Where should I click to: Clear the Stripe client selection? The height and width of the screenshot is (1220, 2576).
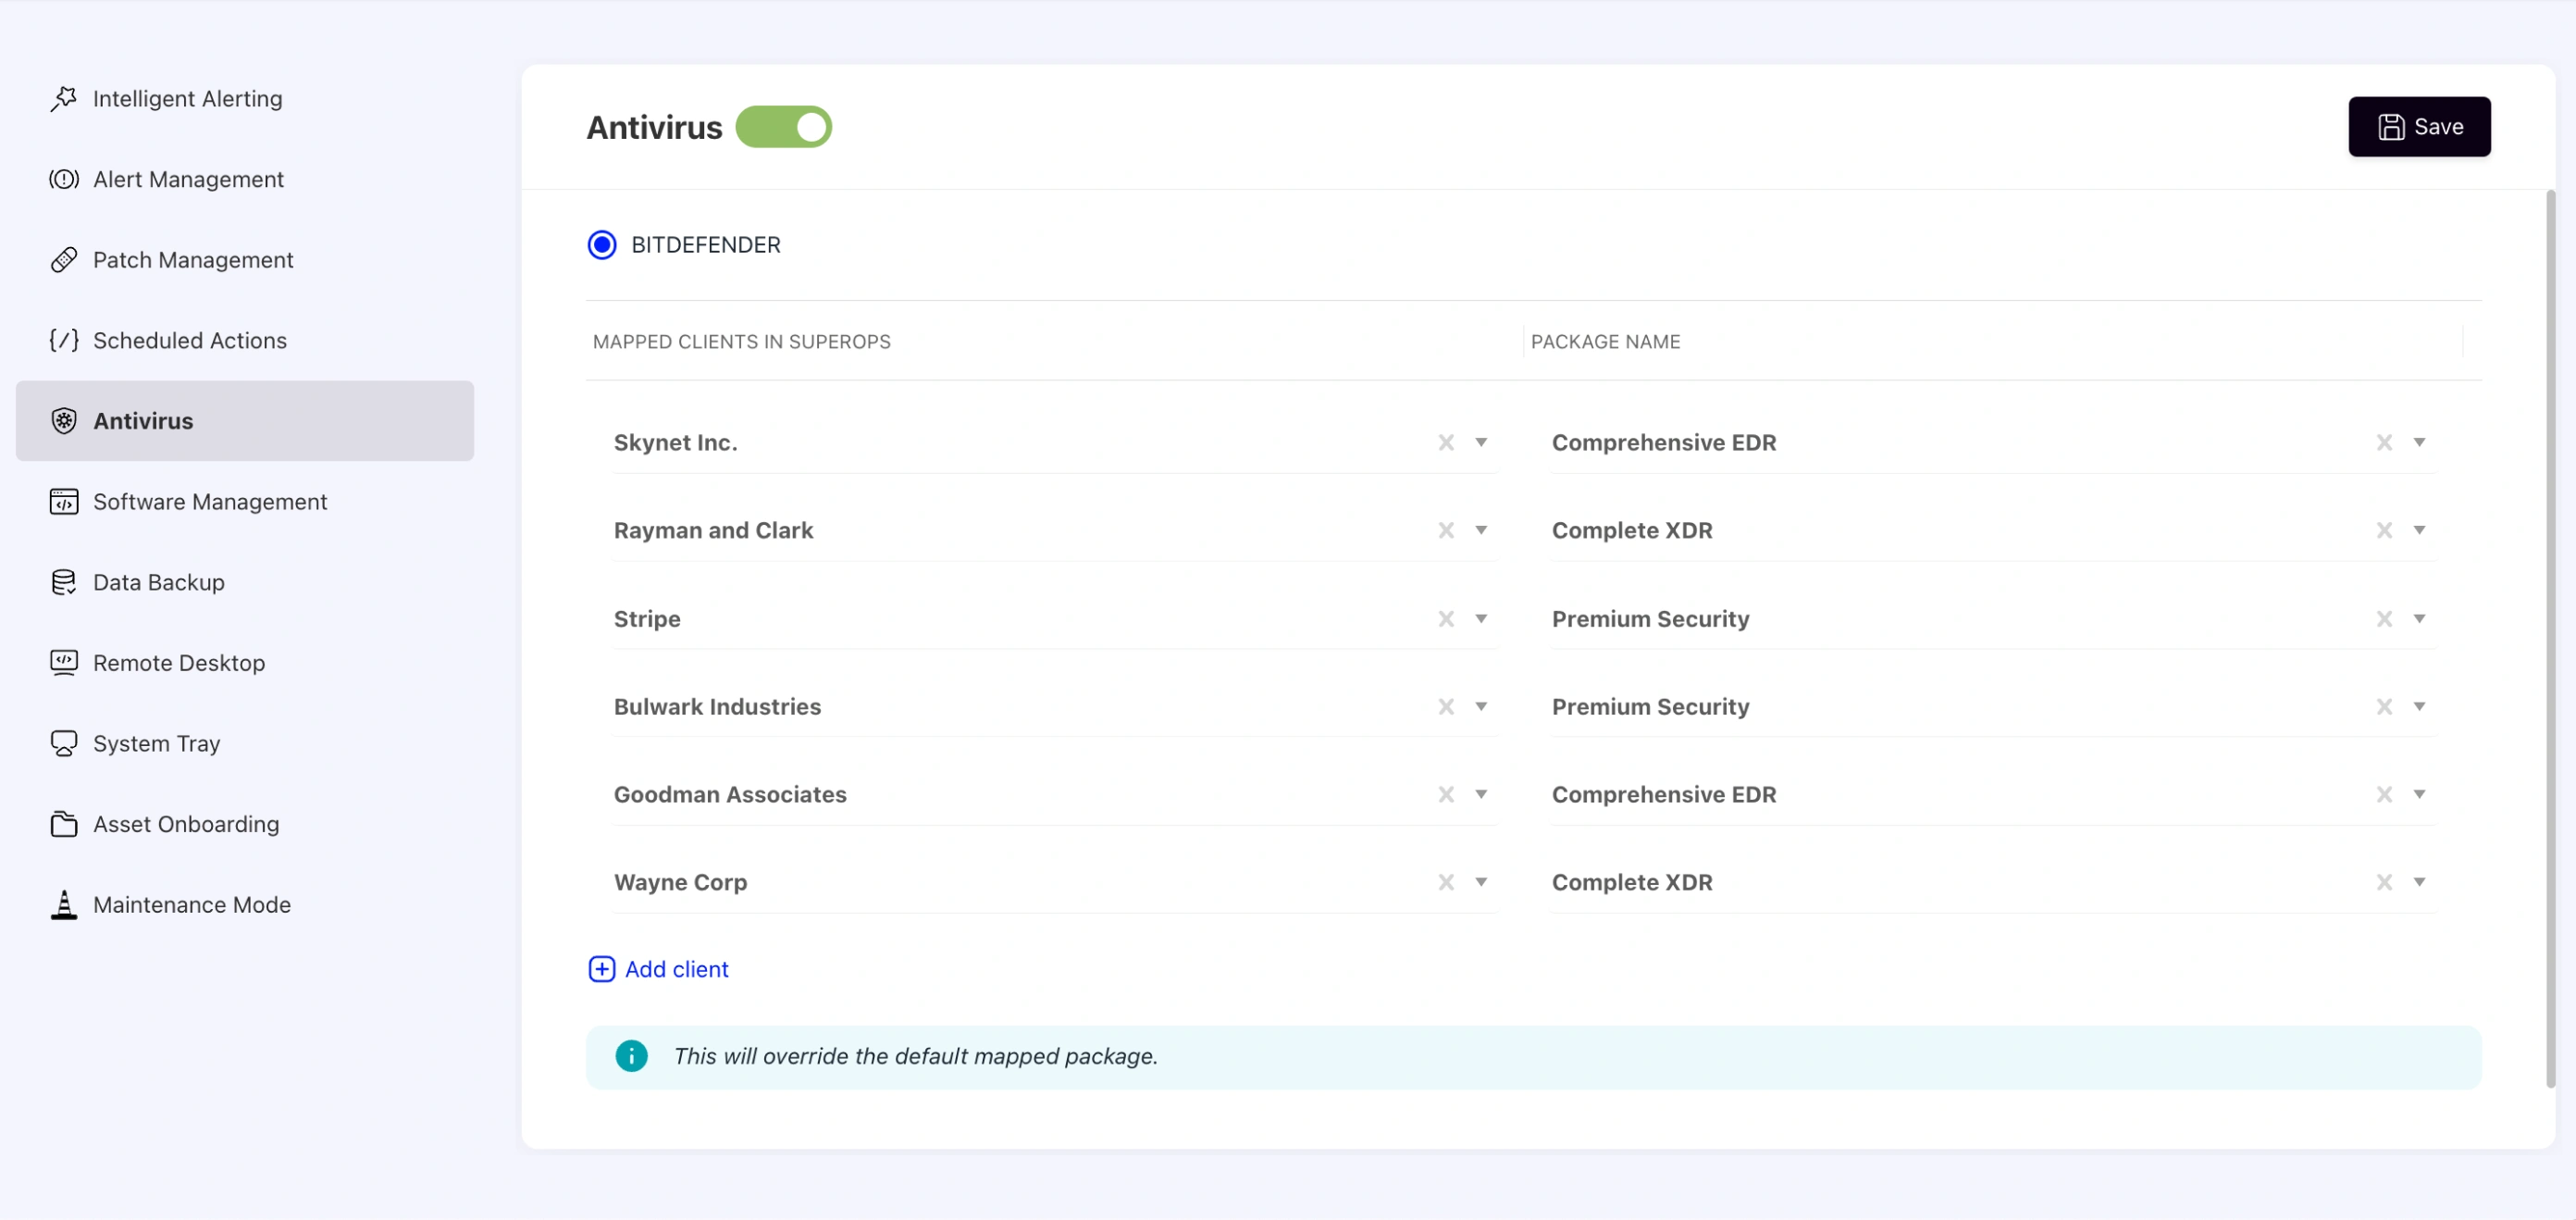click(1446, 619)
